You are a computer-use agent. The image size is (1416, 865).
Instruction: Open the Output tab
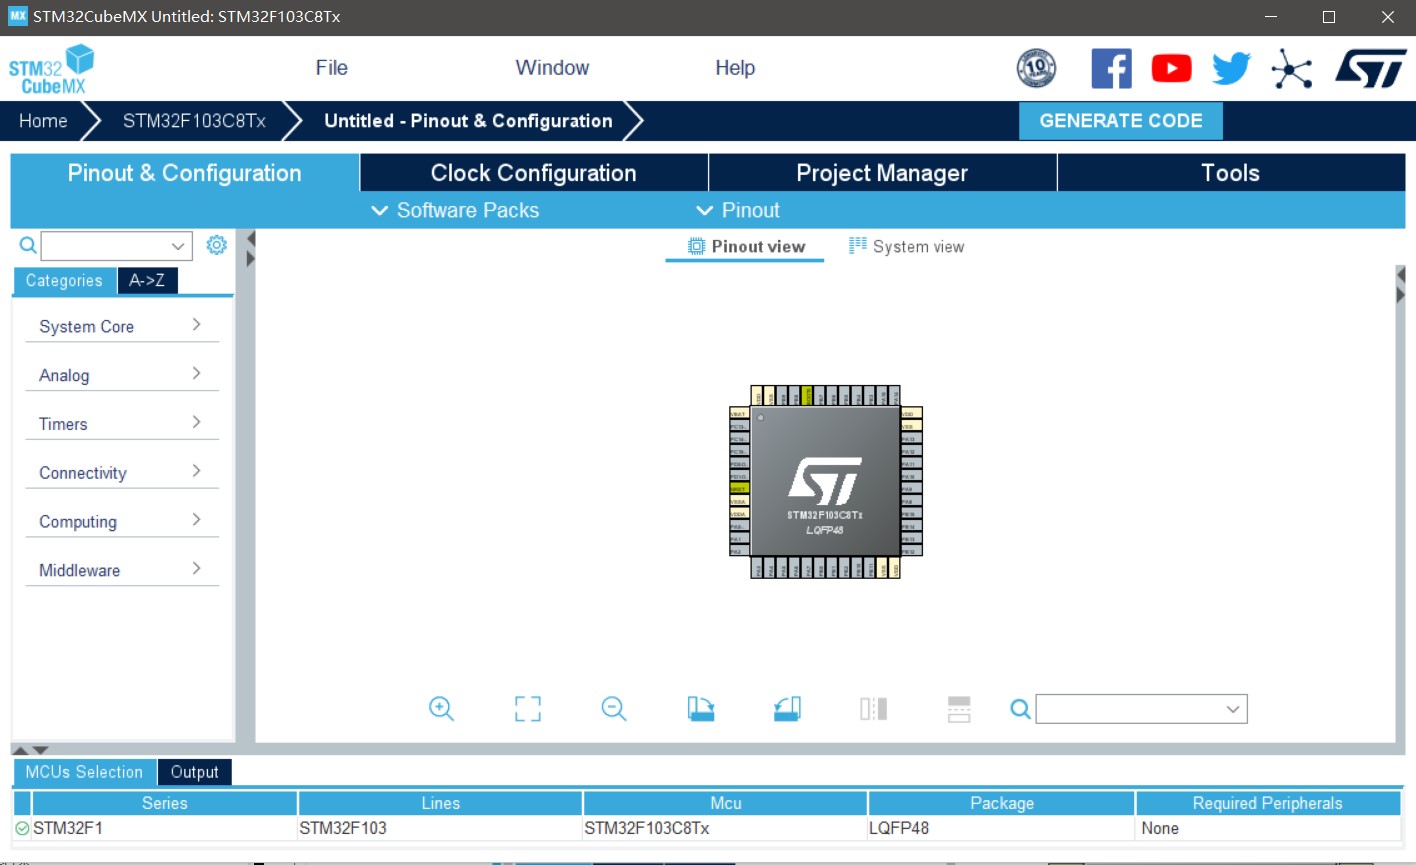click(194, 772)
